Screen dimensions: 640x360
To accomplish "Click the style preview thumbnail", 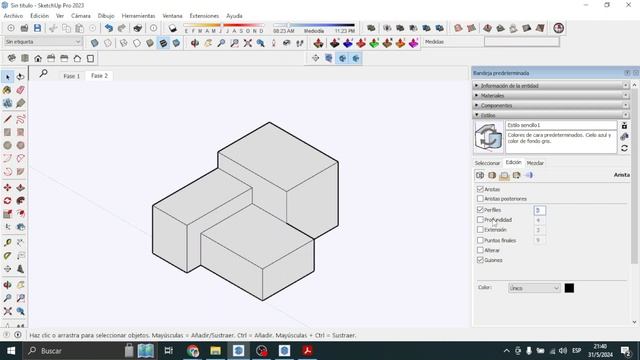I will pos(488,137).
